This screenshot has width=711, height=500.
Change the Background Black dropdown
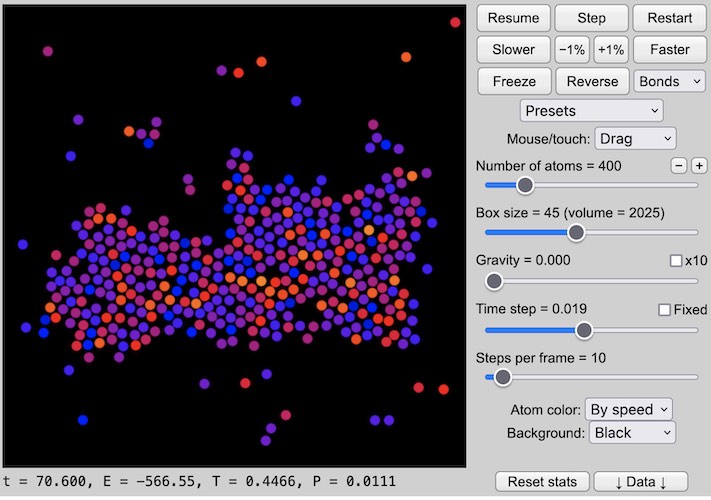pos(630,432)
